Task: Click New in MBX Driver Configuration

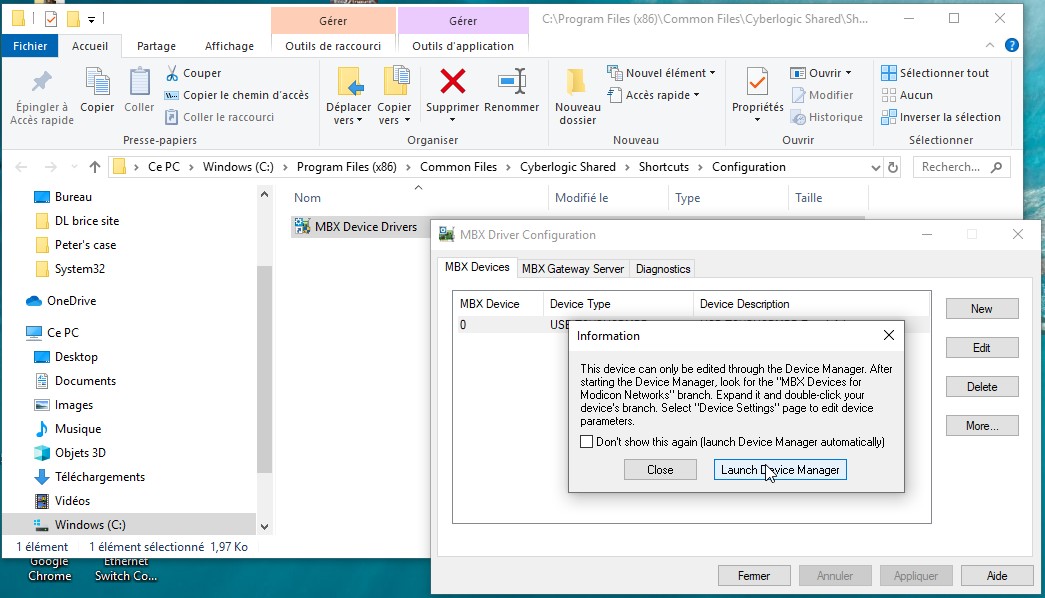Action: tap(982, 309)
